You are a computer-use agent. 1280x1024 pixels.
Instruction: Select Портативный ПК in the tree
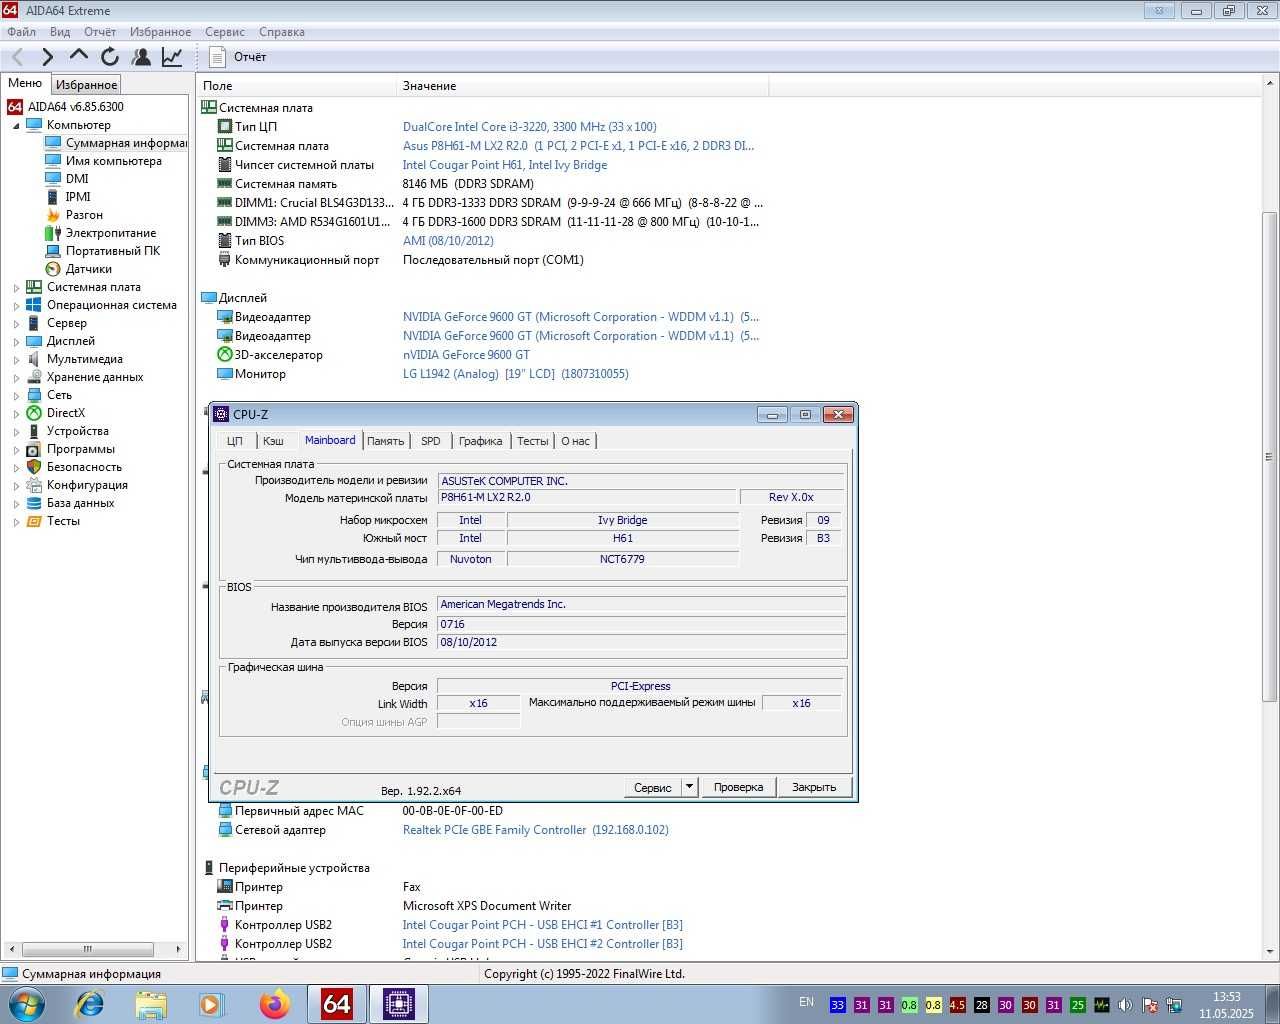coord(112,251)
